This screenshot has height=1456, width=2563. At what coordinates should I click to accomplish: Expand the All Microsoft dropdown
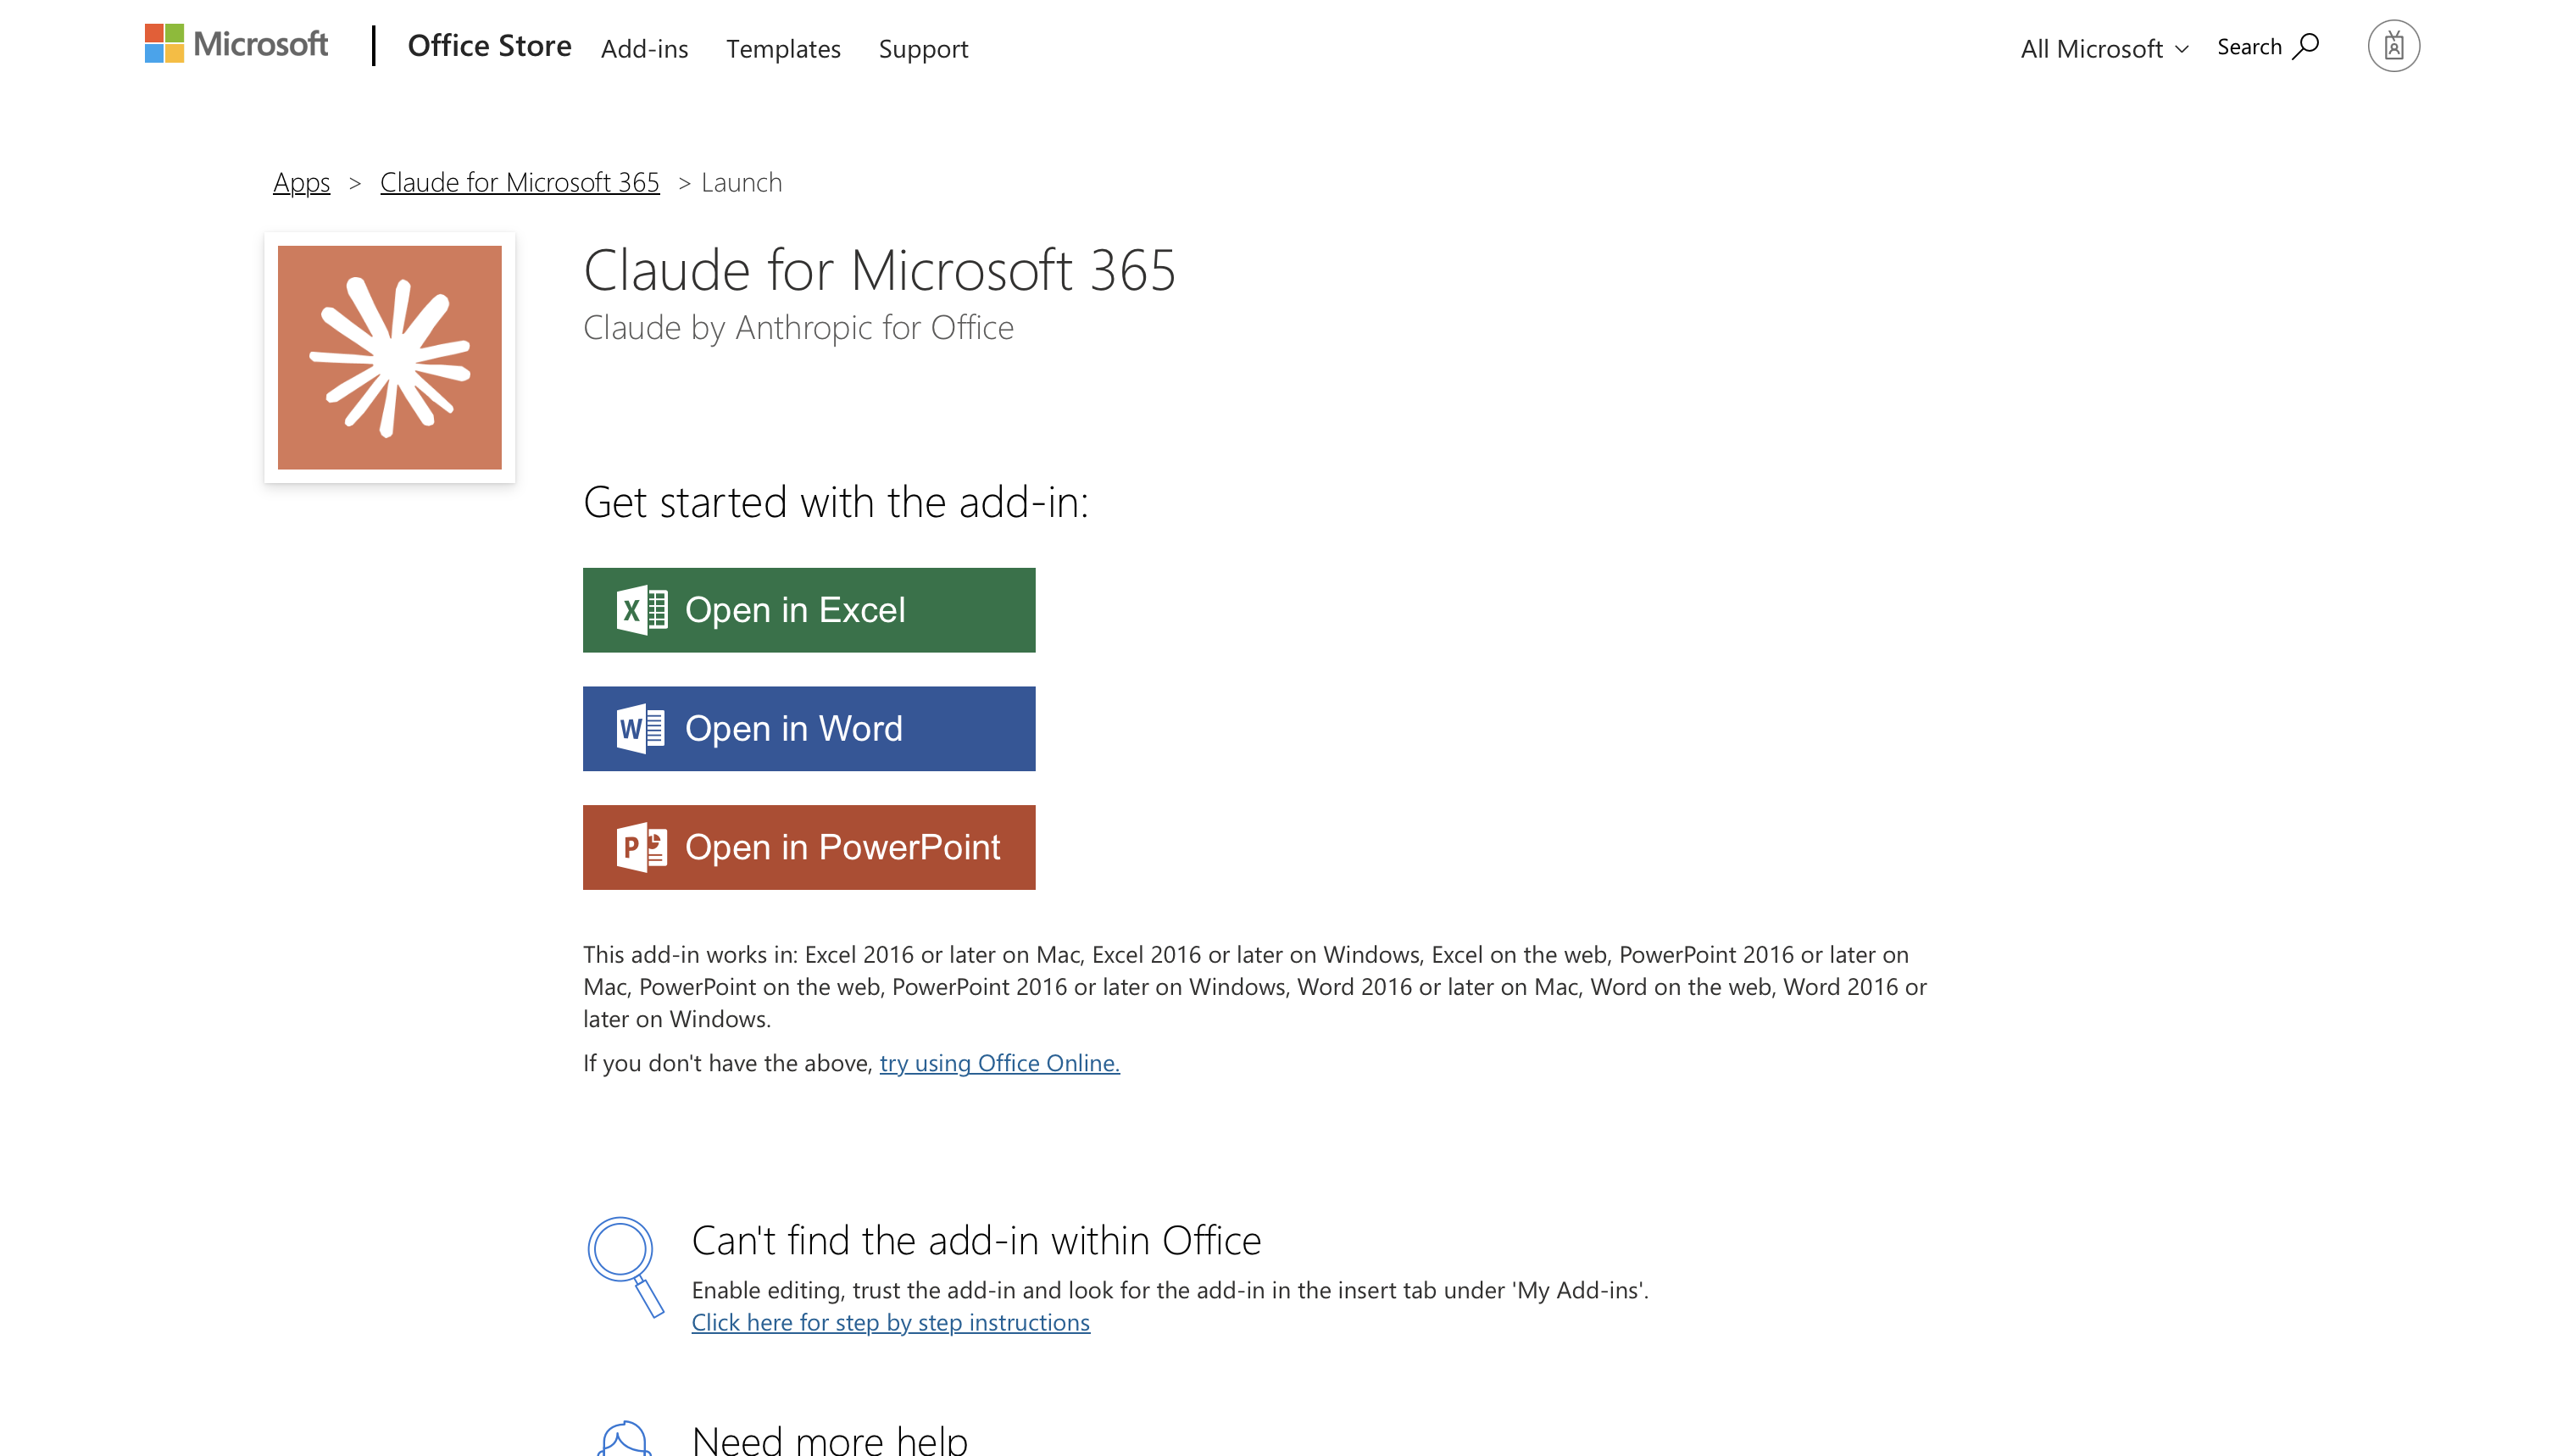click(x=2104, y=48)
